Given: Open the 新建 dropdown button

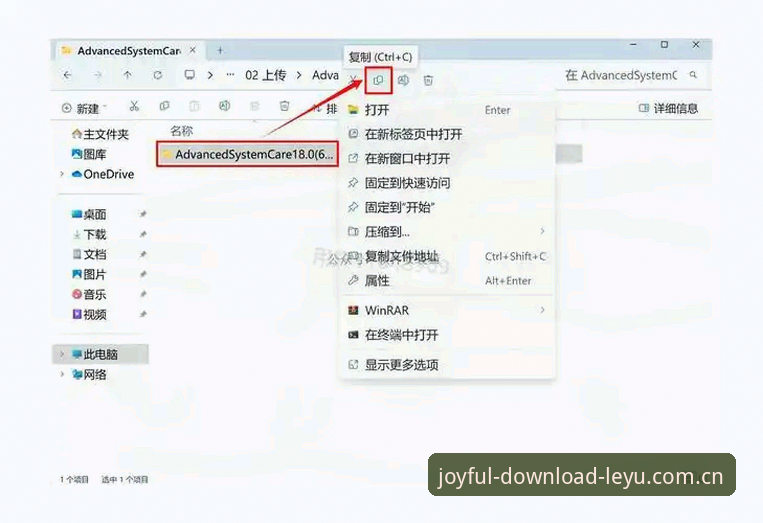Looking at the screenshot, I should (x=84, y=108).
